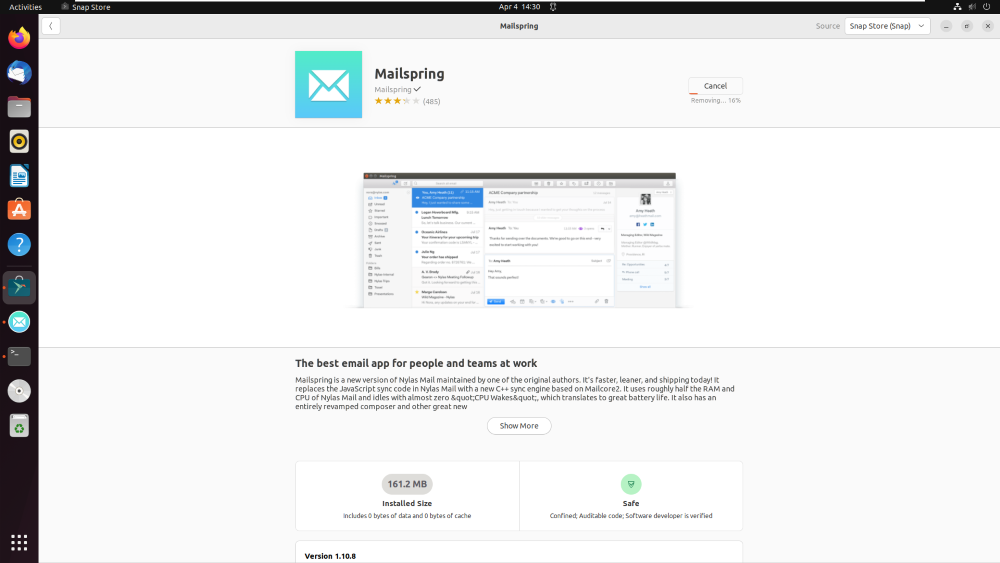Click the star rating for Mailspring
The width and height of the screenshot is (1000, 563).
[x=397, y=101]
